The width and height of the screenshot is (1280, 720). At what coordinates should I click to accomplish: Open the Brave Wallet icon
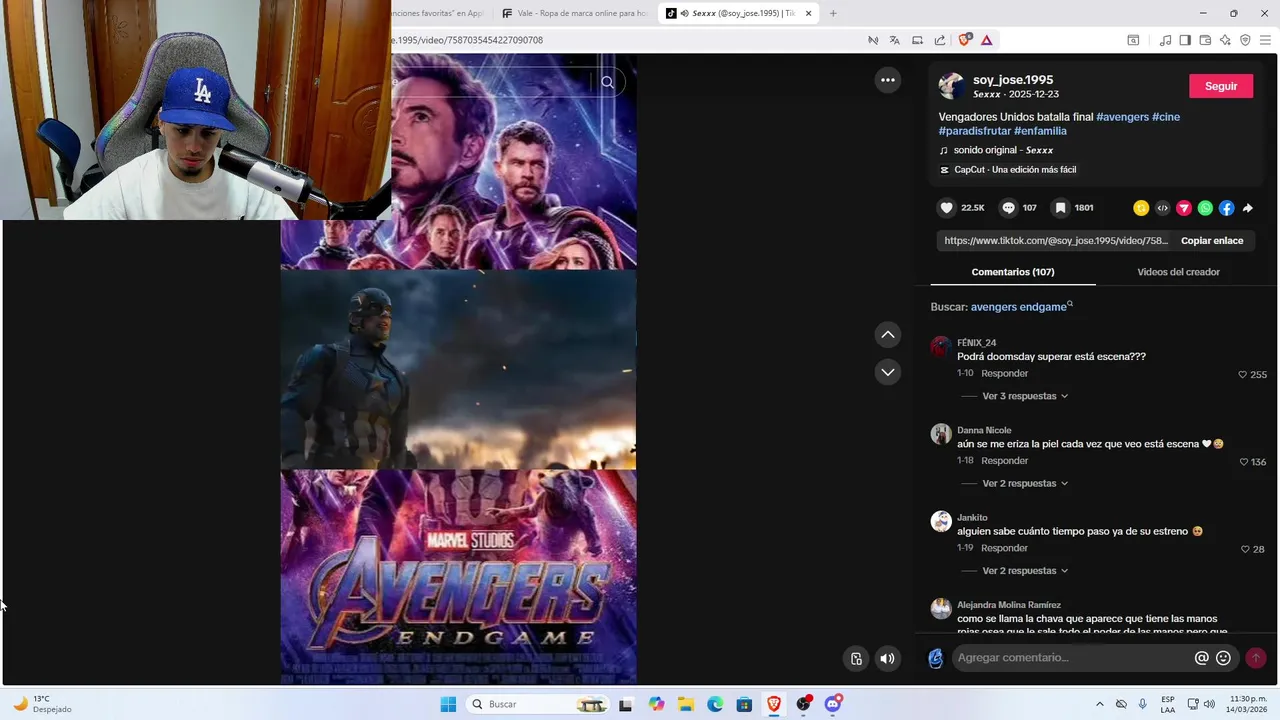pos(1205,40)
